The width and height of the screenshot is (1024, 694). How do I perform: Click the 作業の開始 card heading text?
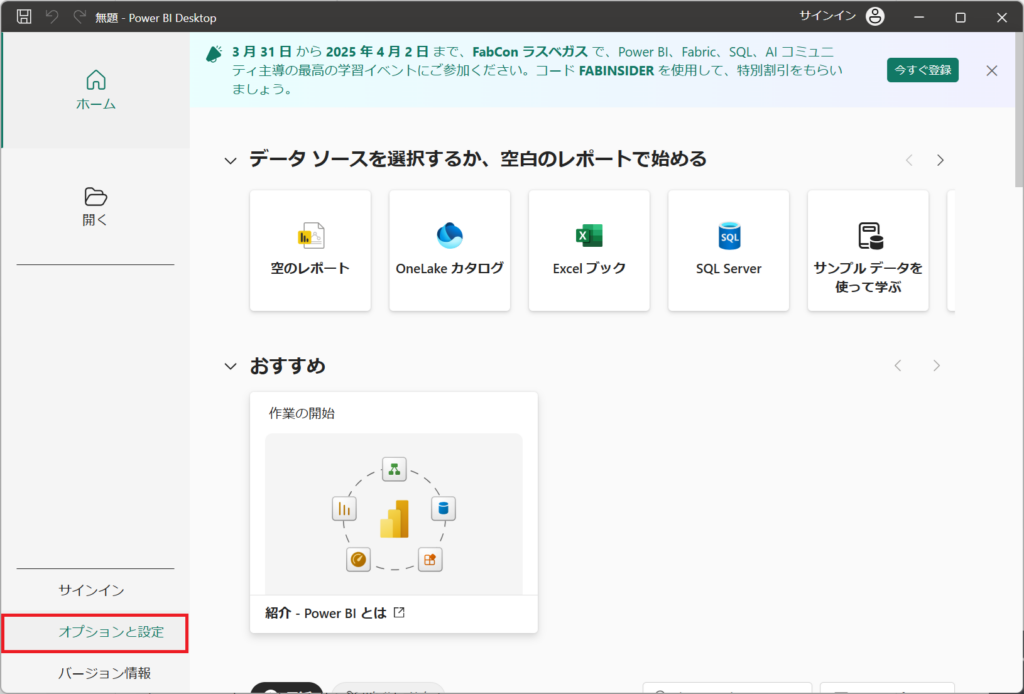(x=302, y=413)
